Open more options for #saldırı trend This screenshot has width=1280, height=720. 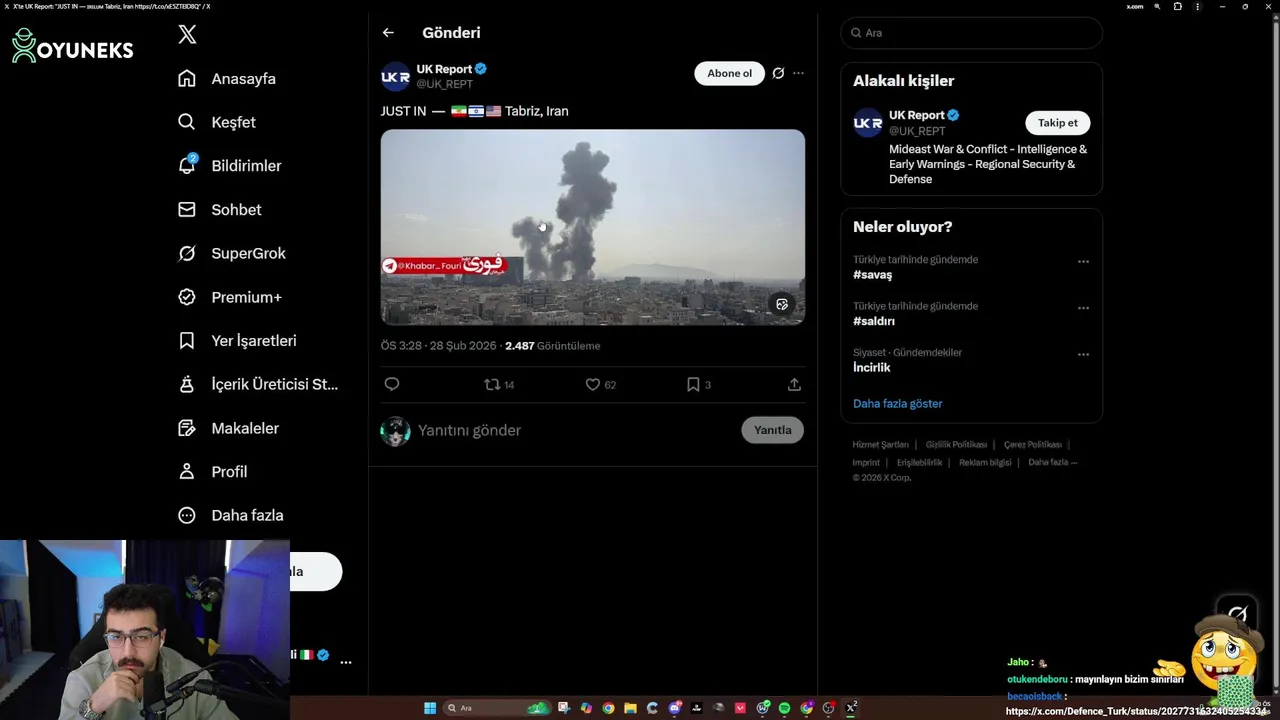(1083, 308)
